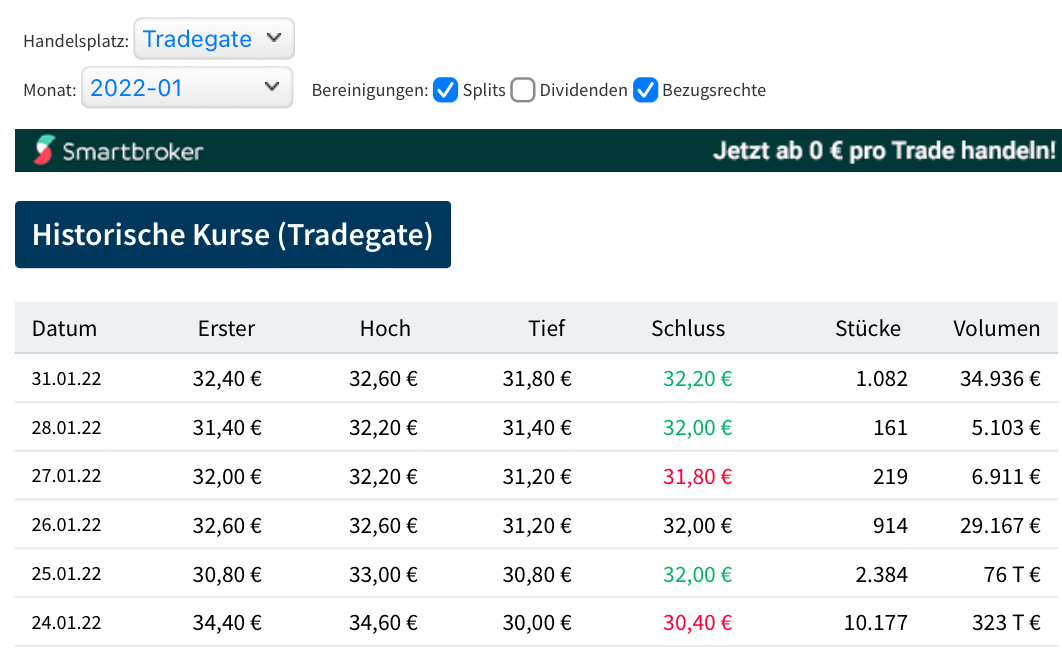The image size is (1062, 652).
Task: Select the red closing price 31,80 €
Action: coord(697,477)
